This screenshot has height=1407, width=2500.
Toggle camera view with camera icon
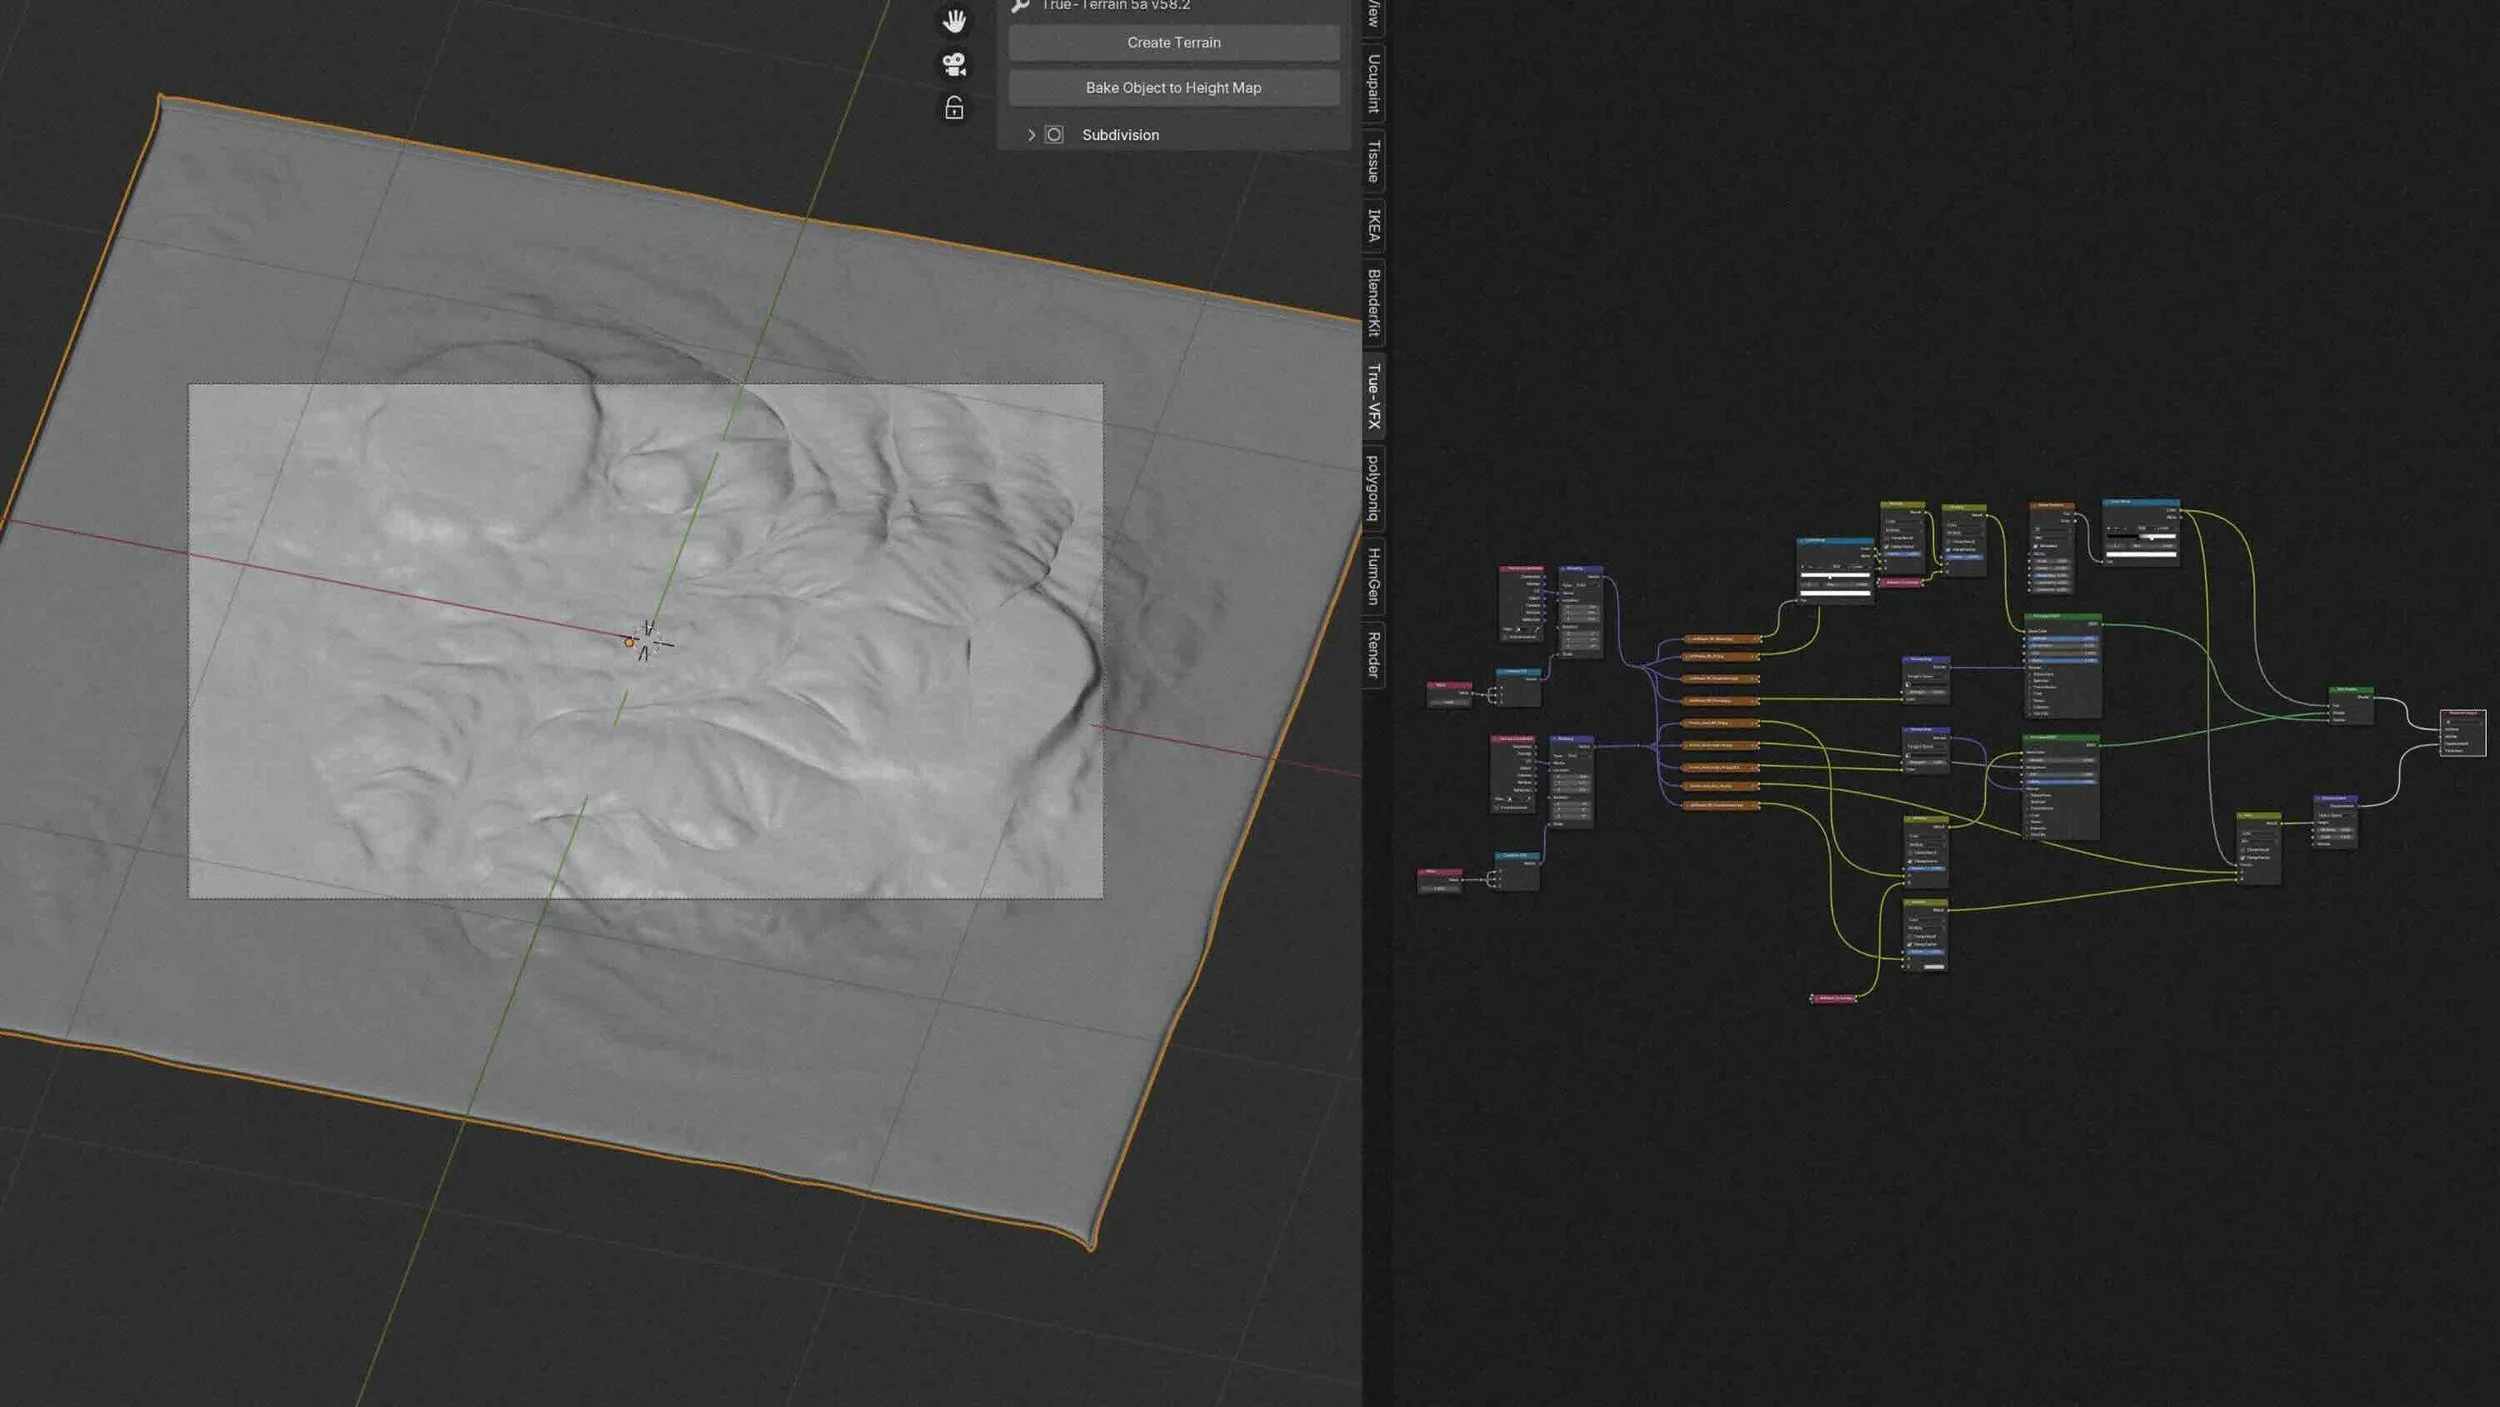tap(954, 65)
